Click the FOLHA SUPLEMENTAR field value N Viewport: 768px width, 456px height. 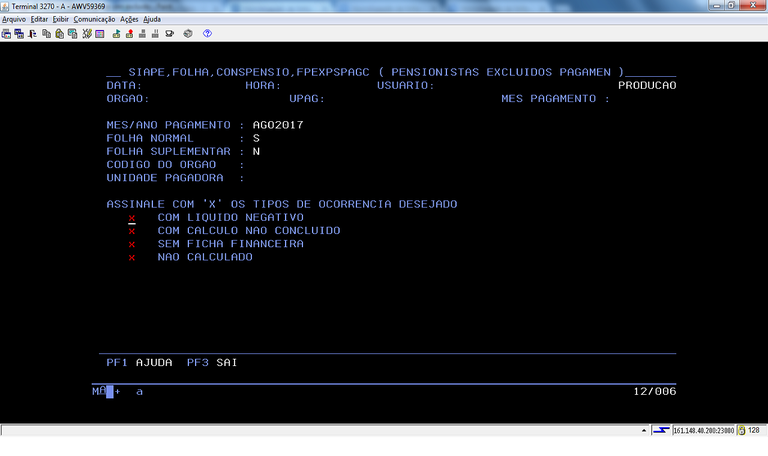pos(256,151)
